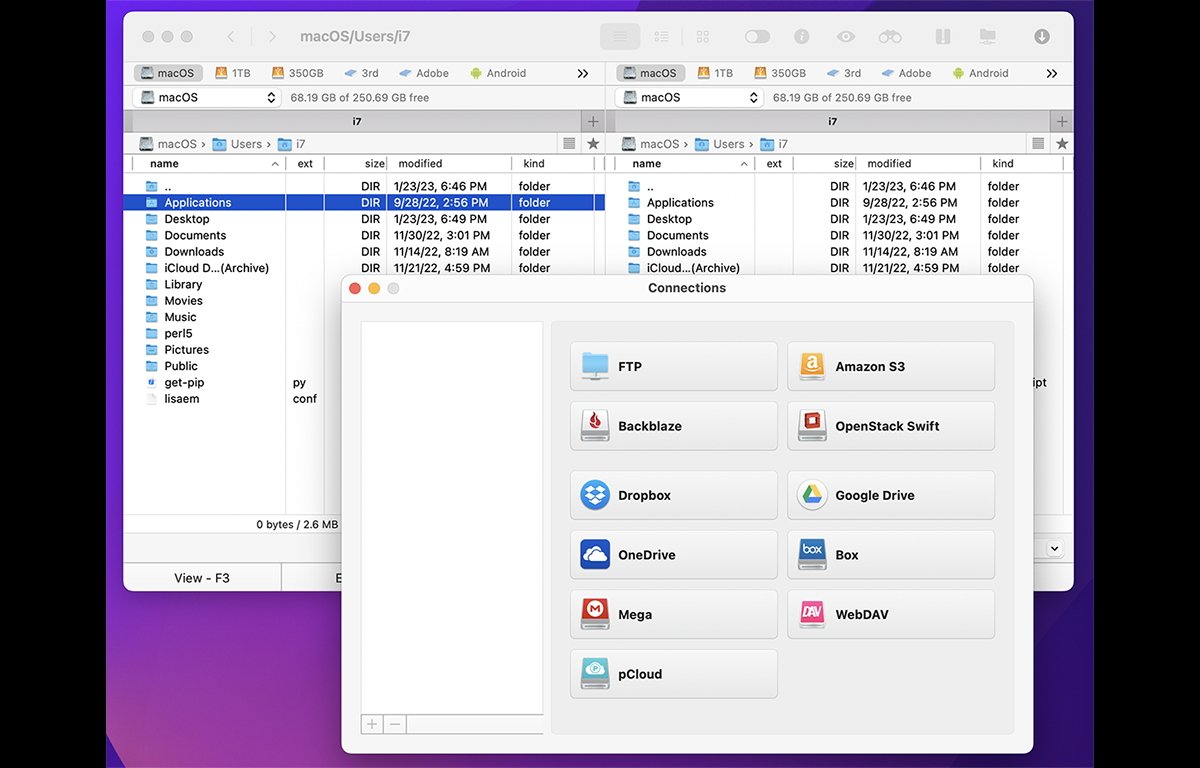Choose the FTP connection type

(674, 366)
